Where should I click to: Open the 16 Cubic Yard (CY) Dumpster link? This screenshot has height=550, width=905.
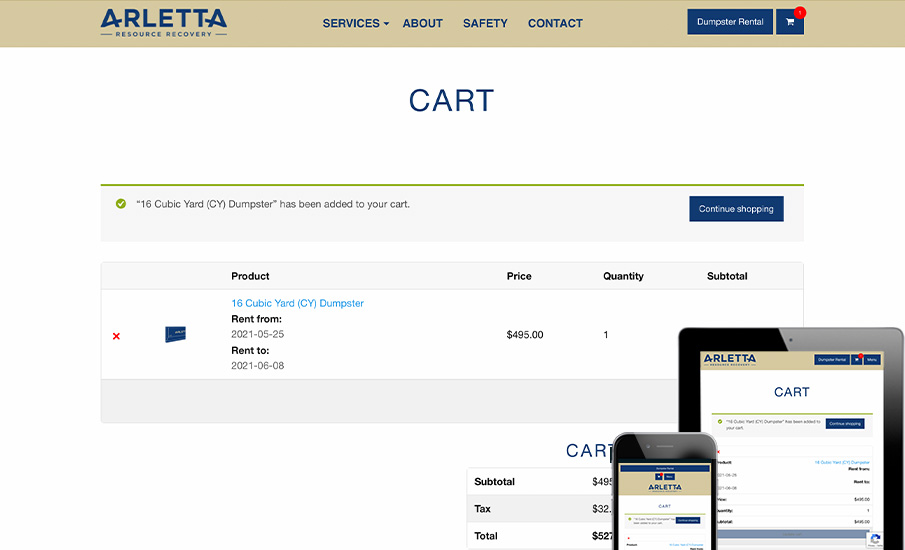tap(297, 303)
